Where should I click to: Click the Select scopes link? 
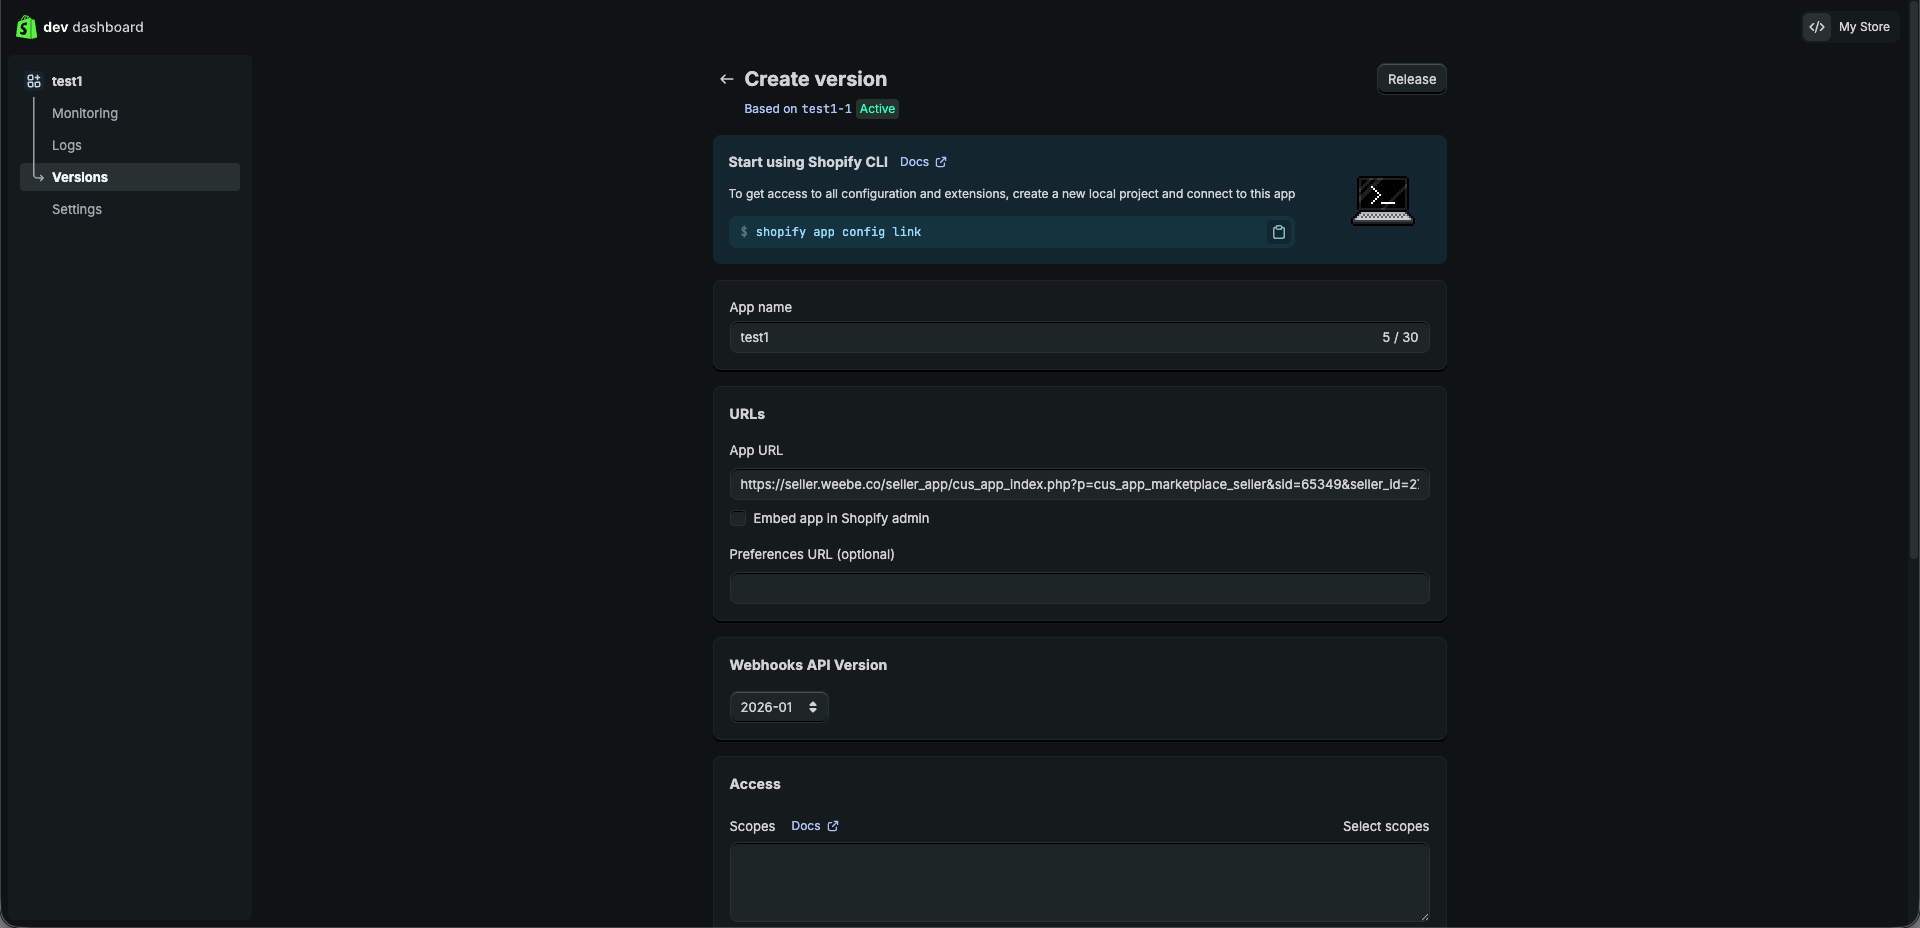pyautogui.click(x=1385, y=826)
